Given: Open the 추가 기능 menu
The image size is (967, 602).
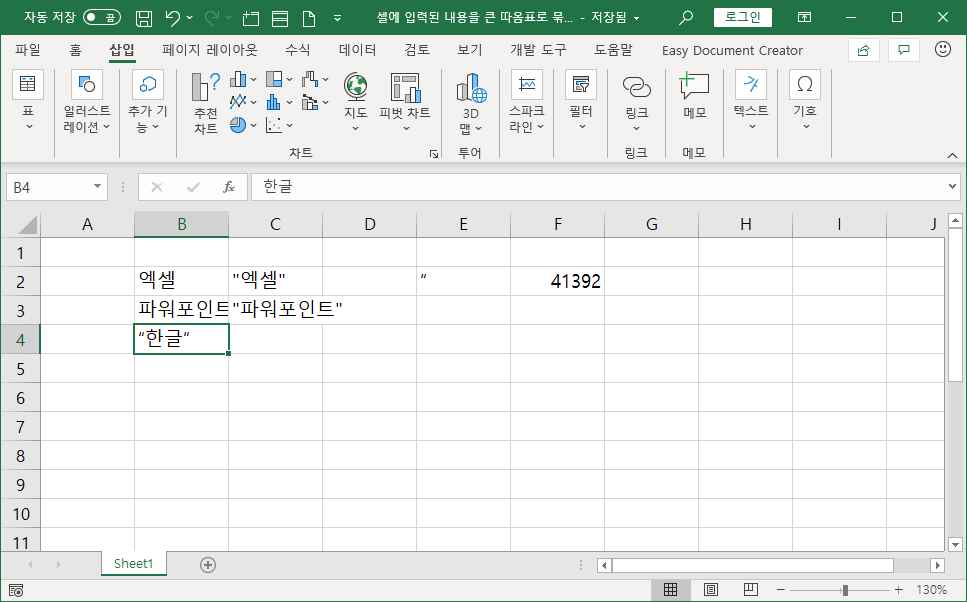Looking at the screenshot, I should (148, 102).
